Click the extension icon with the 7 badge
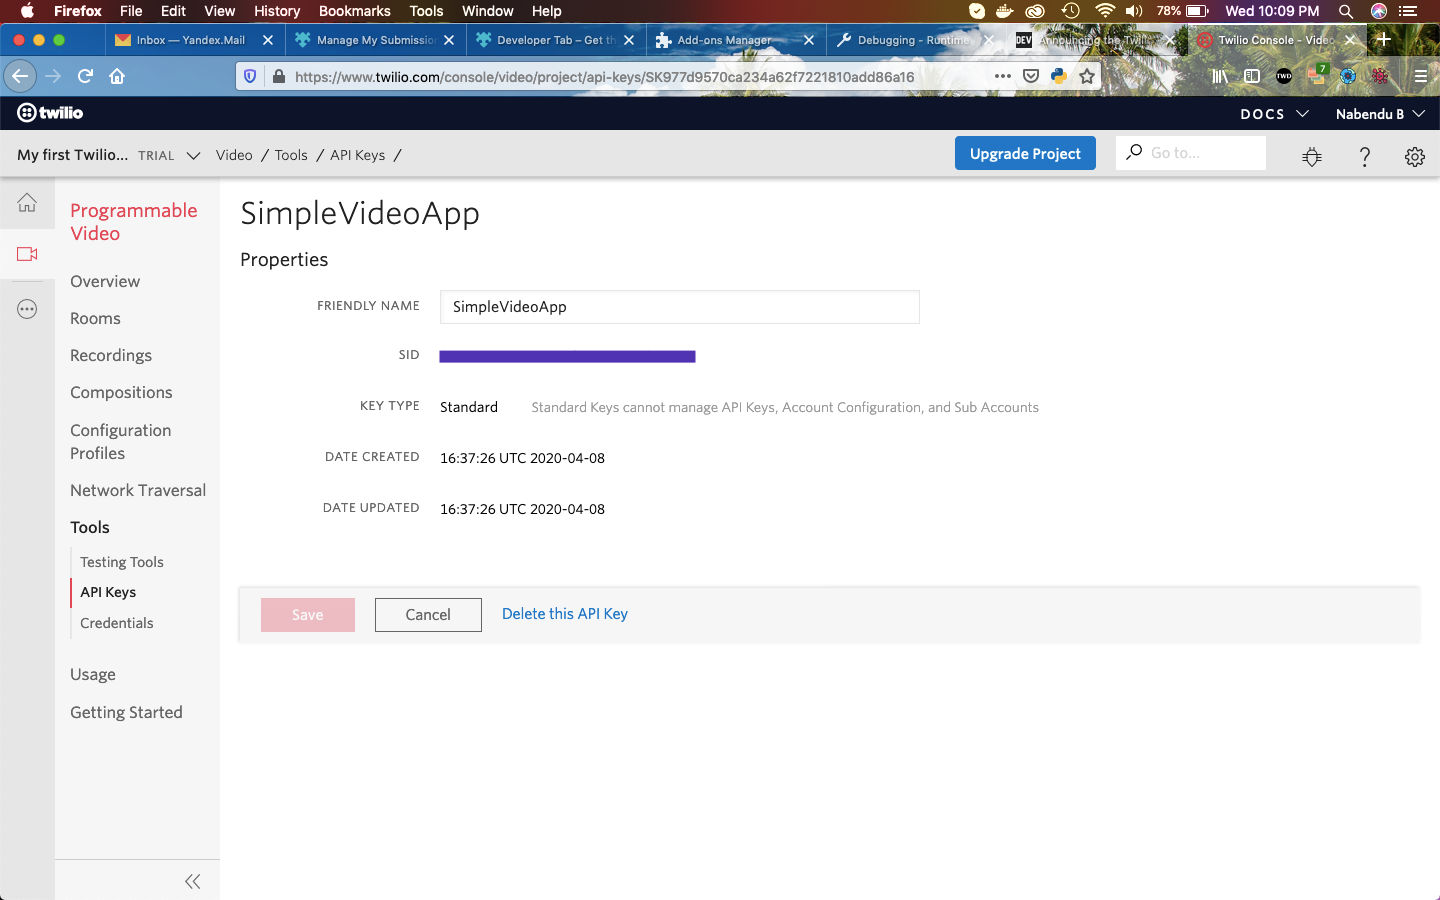 pyautogui.click(x=1316, y=75)
